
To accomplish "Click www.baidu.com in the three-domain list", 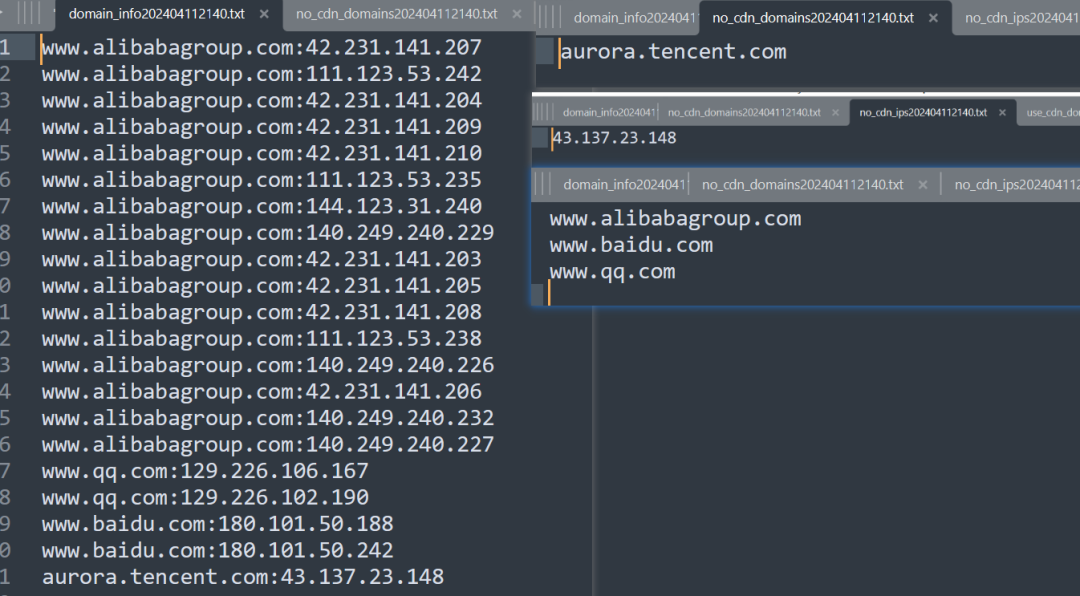I will (631, 245).
